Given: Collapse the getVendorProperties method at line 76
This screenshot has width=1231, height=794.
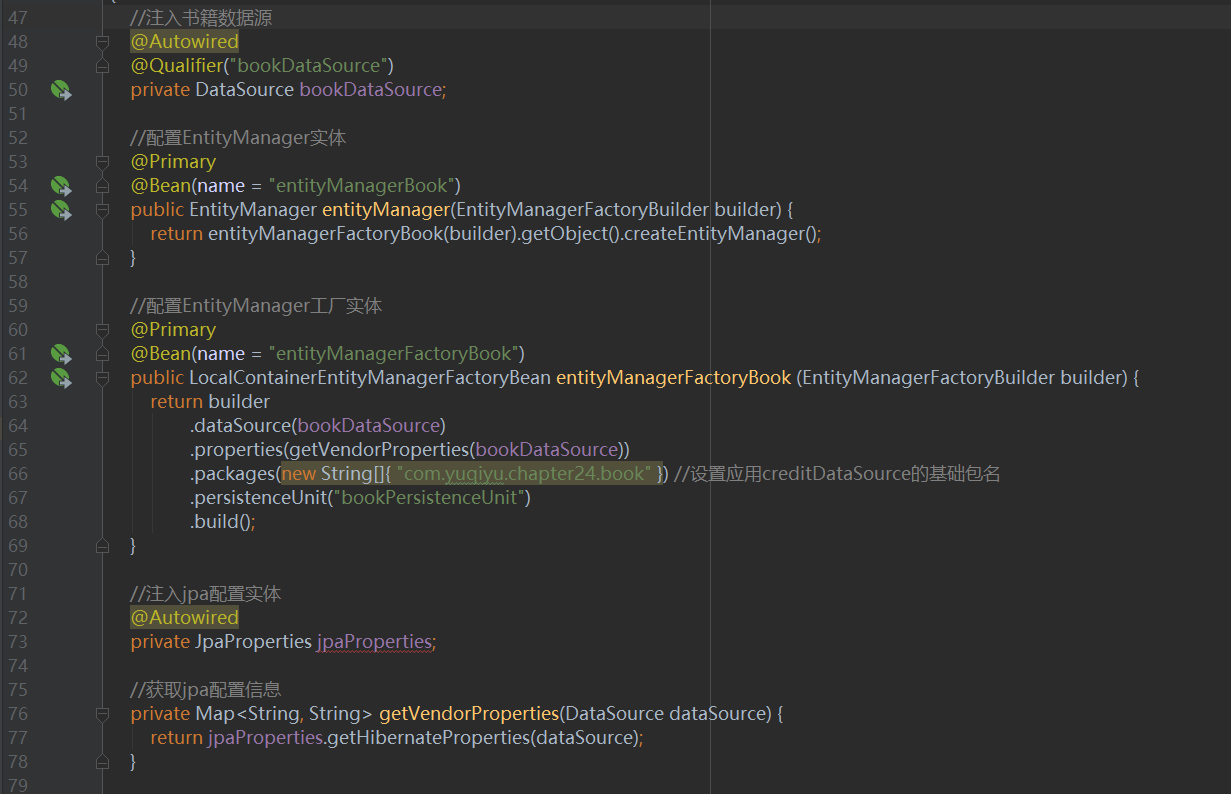Looking at the screenshot, I should pyautogui.click(x=102, y=714).
